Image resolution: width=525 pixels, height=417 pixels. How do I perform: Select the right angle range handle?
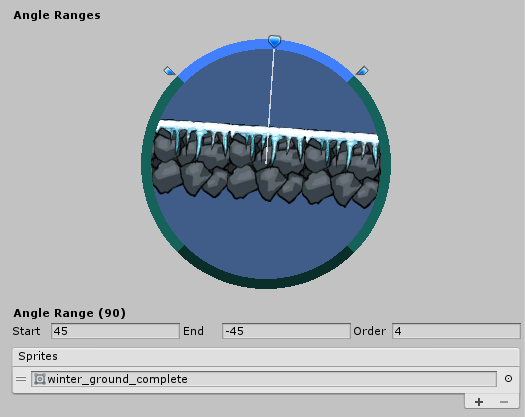pyautogui.click(x=362, y=71)
